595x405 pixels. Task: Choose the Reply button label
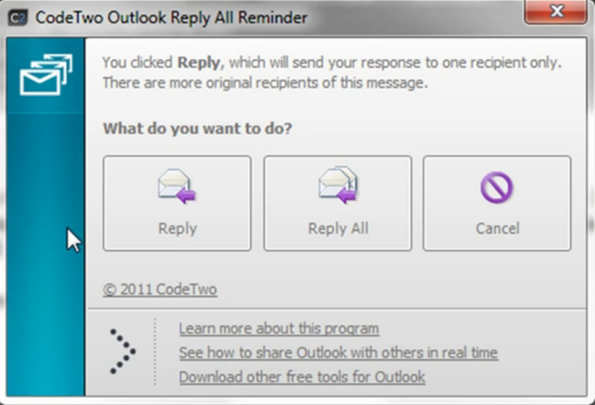(177, 229)
